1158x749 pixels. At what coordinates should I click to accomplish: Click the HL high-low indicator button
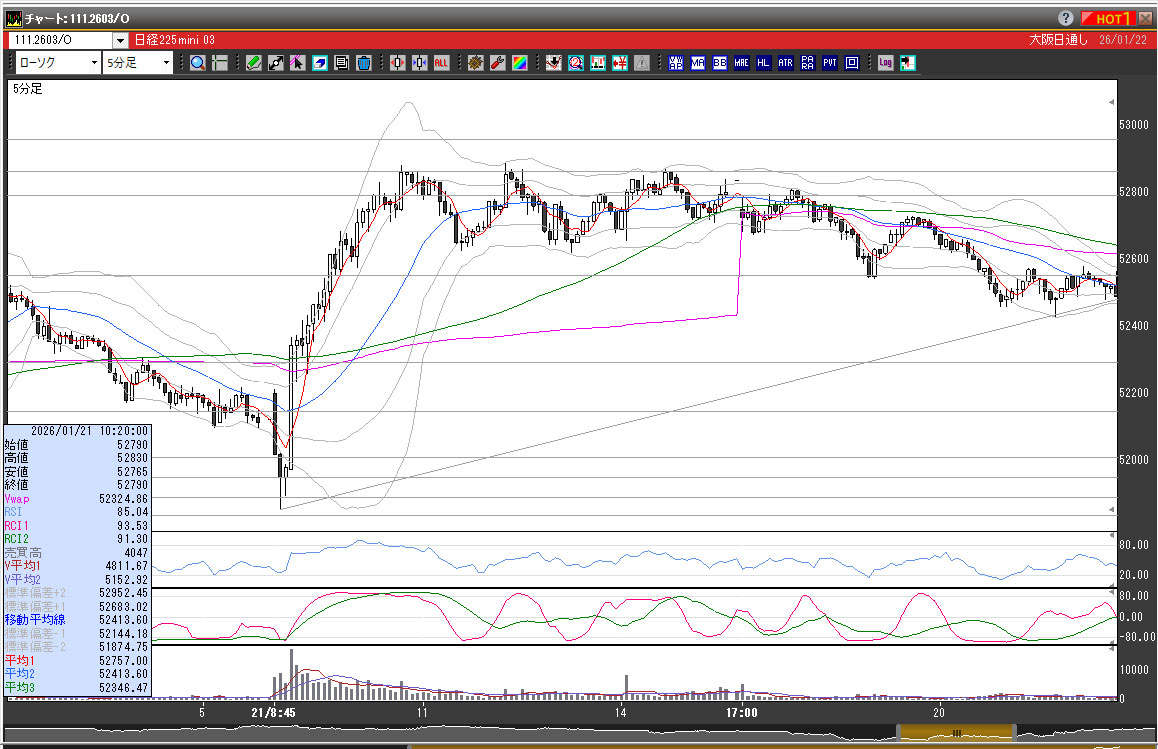pyautogui.click(x=763, y=63)
